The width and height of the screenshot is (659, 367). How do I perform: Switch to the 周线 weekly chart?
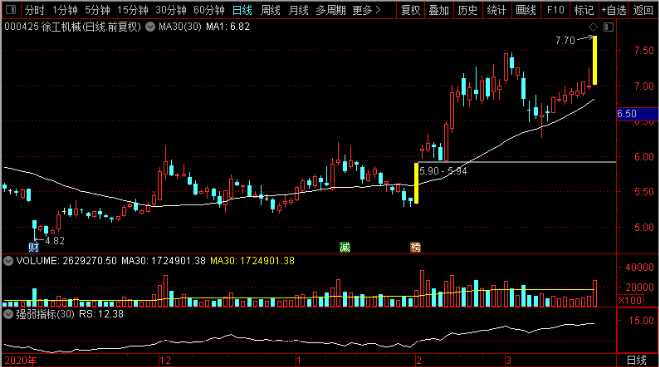click(x=270, y=10)
